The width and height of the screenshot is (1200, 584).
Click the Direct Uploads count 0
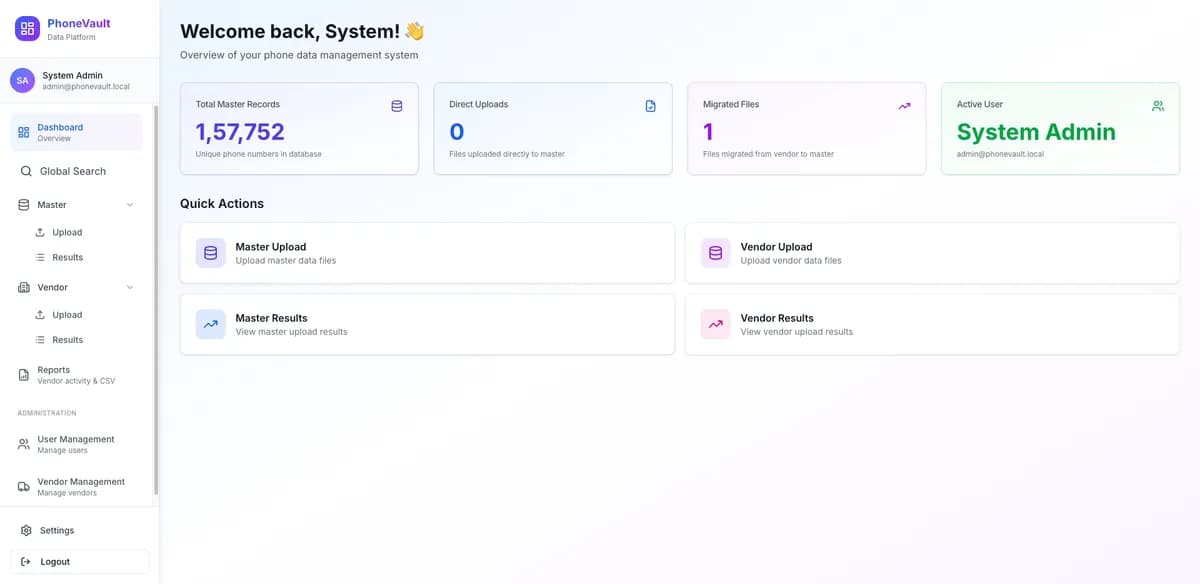point(457,132)
